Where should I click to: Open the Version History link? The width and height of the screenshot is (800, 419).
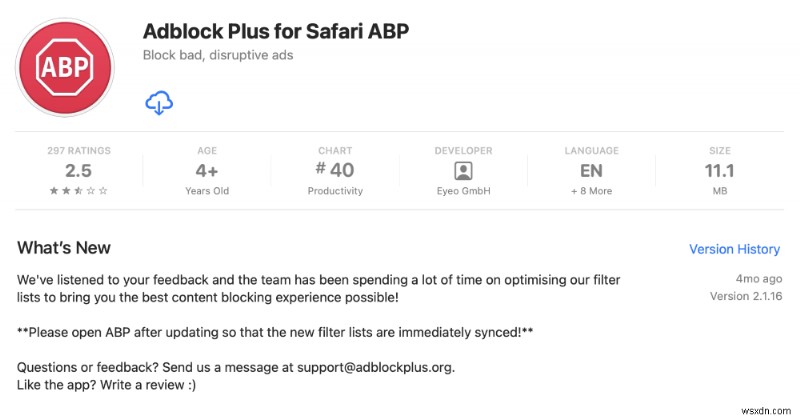point(734,249)
